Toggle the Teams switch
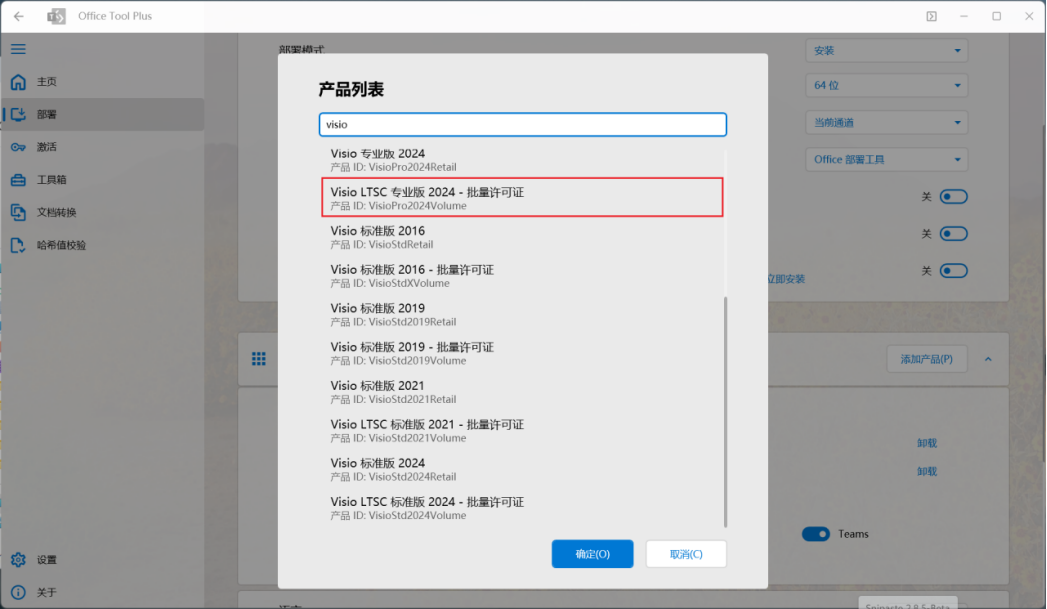 pyautogui.click(x=815, y=534)
